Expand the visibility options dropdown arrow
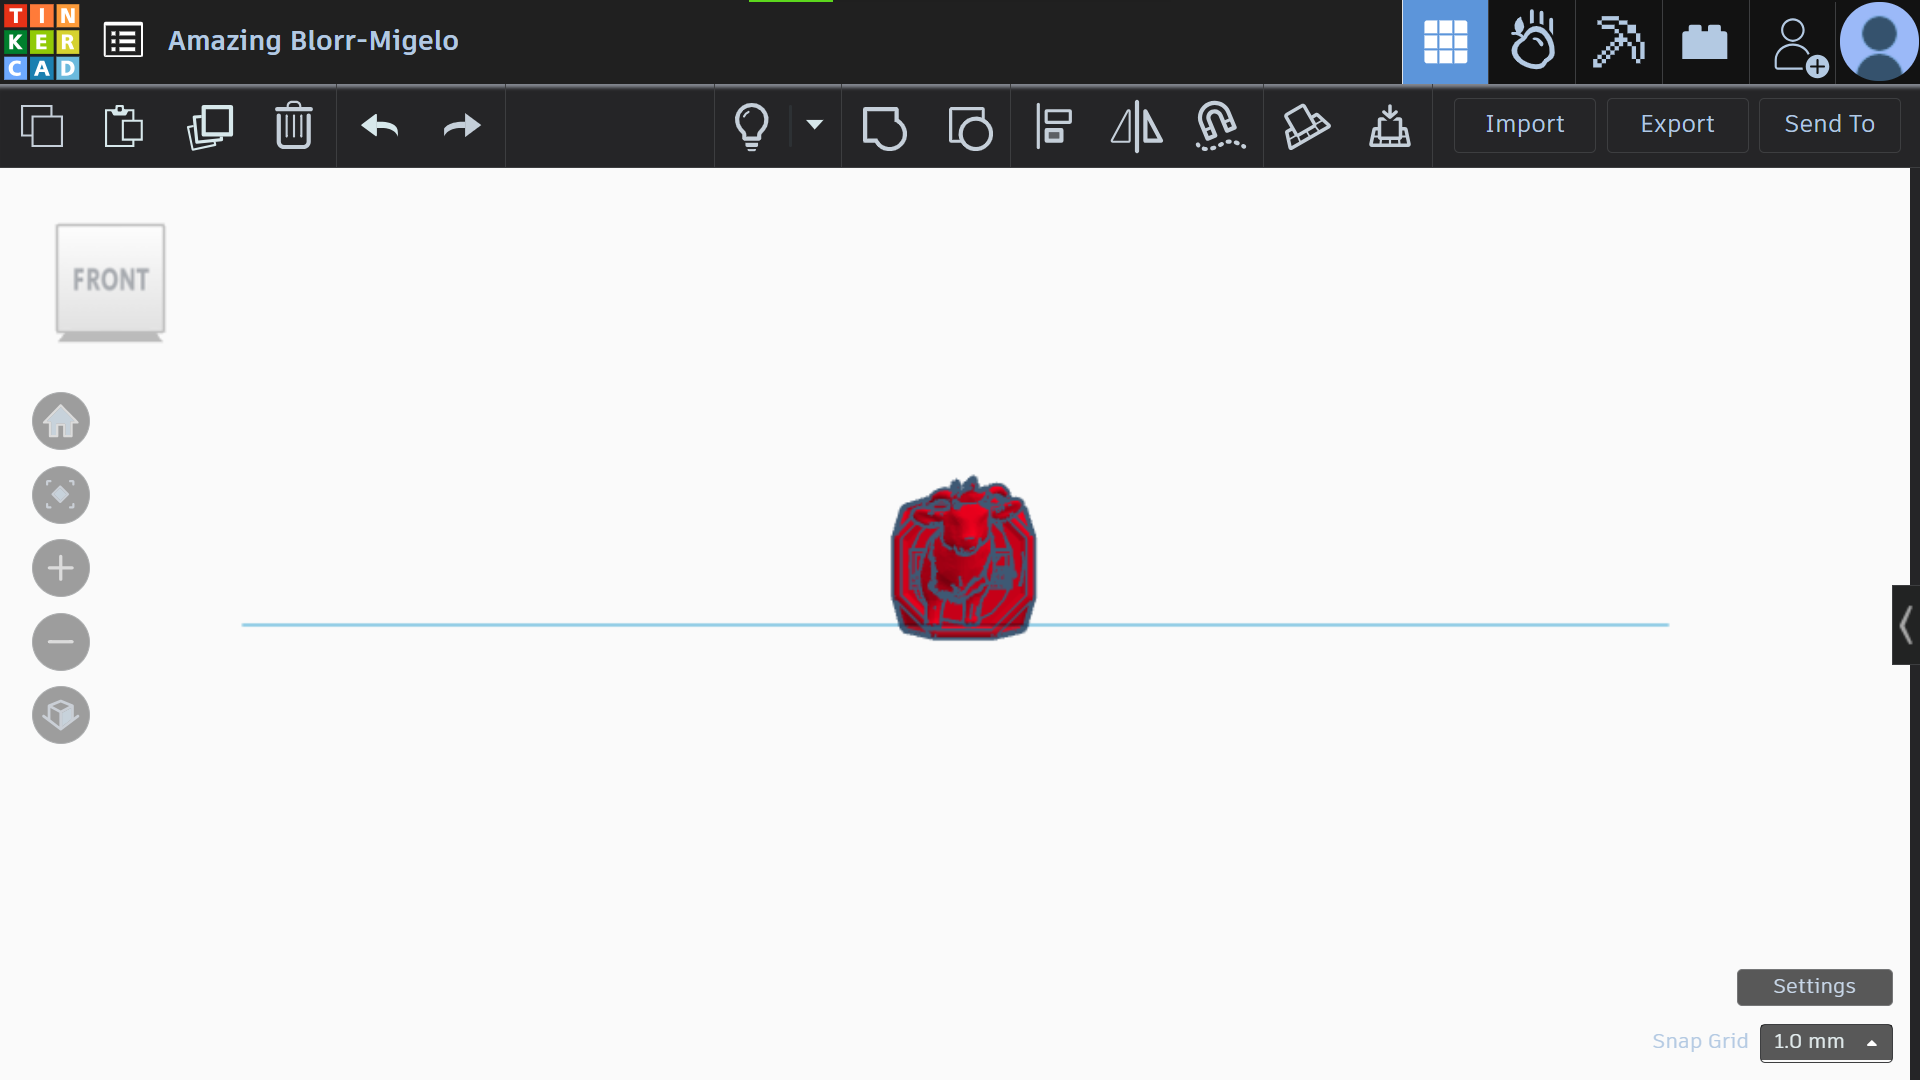 click(x=815, y=125)
